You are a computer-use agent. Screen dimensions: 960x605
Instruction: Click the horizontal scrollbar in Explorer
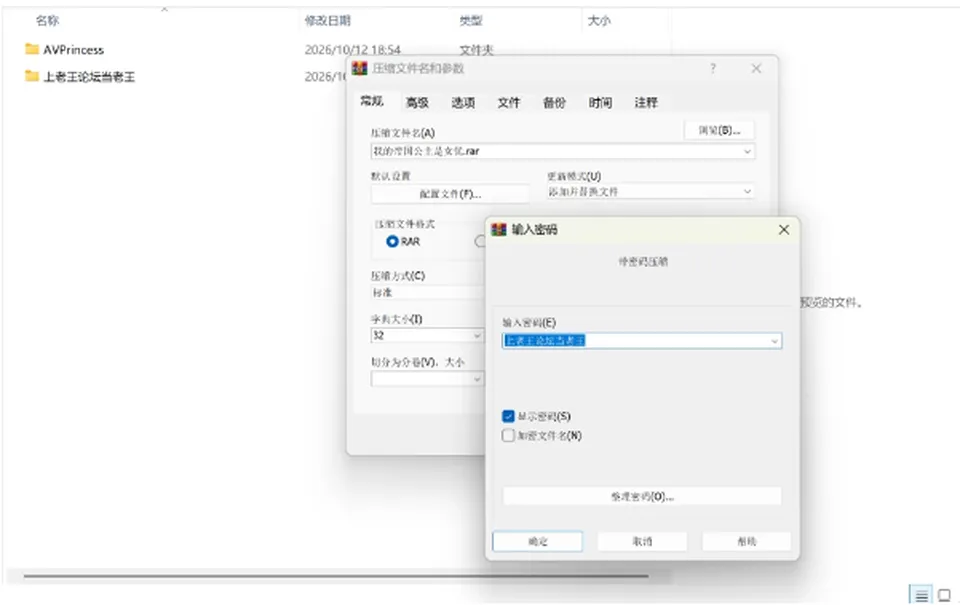click(x=336, y=576)
